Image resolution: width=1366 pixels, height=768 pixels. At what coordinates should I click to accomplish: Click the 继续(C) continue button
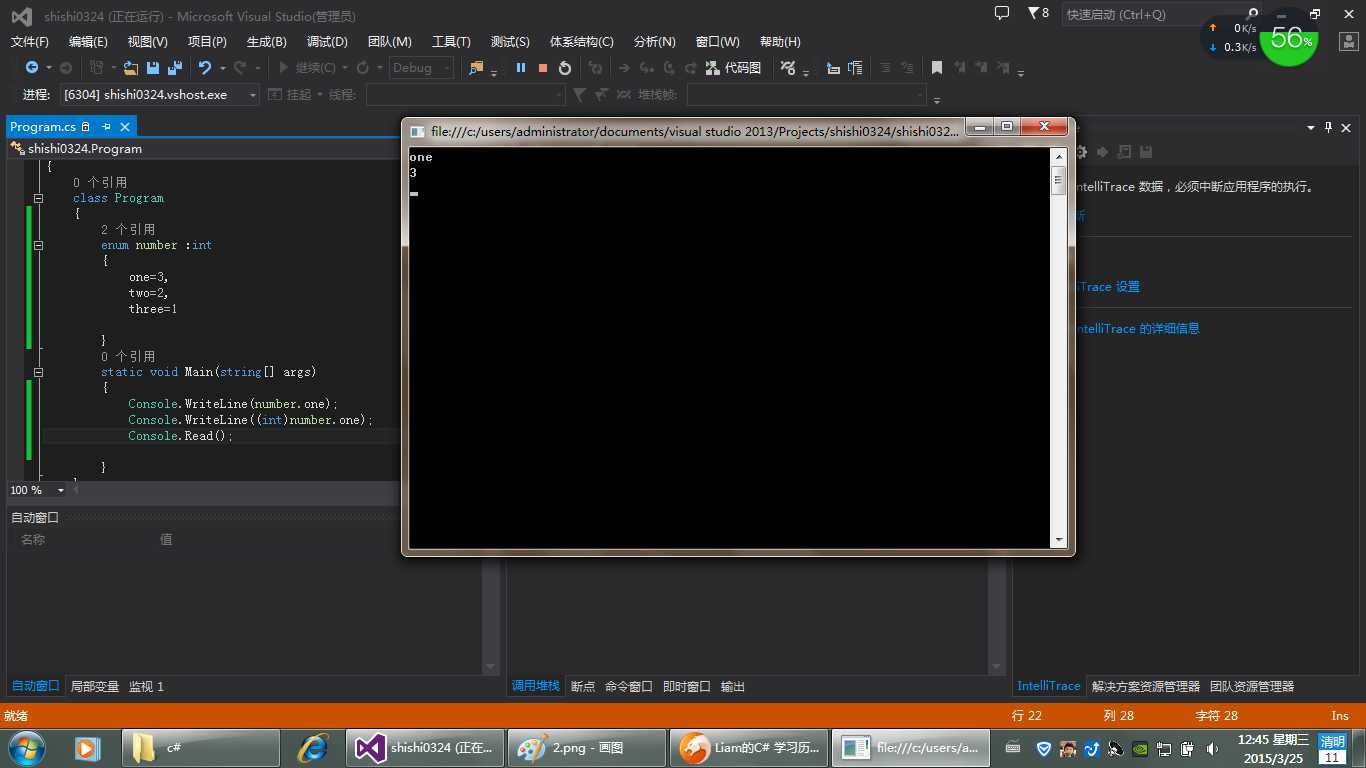(x=306, y=68)
